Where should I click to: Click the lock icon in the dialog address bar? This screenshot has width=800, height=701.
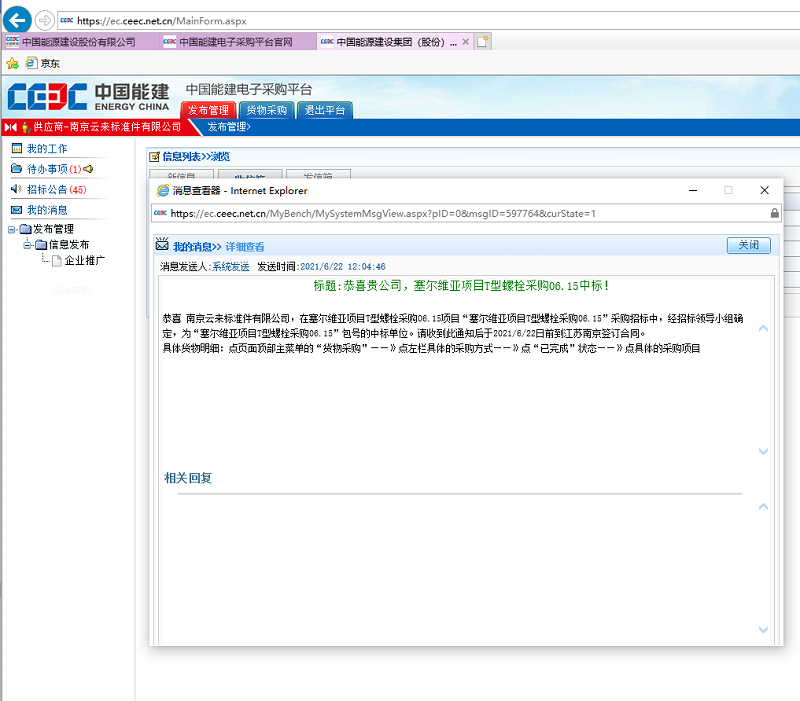pyautogui.click(x=774, y=214)
